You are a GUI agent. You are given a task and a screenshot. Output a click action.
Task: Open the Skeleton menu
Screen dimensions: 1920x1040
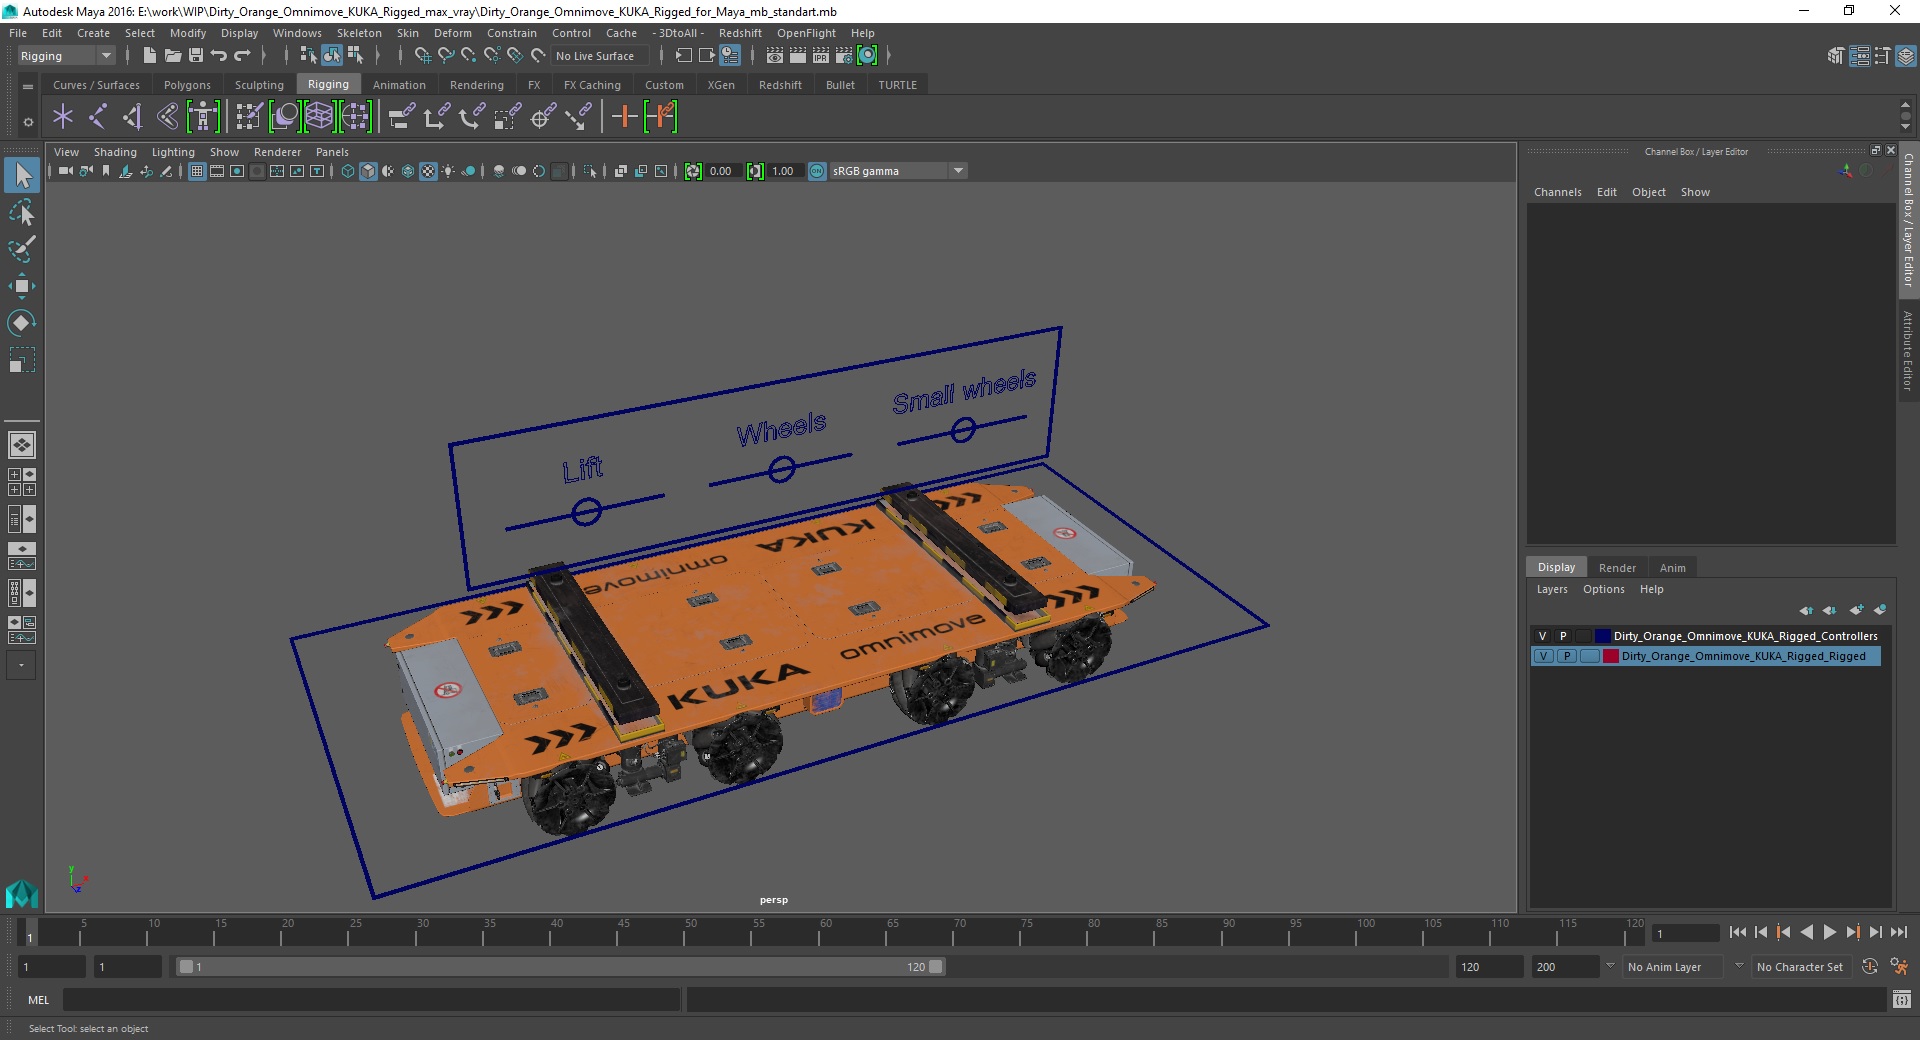[359, 33]
